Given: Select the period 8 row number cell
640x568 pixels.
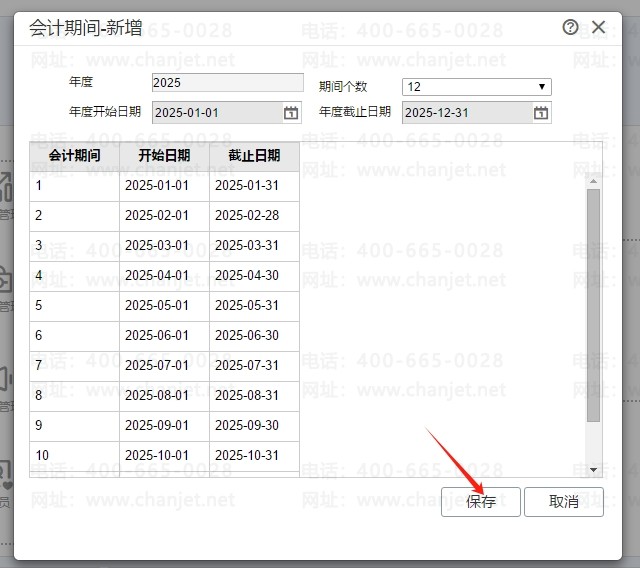Looking at the screenshot, I should [75, 396].
